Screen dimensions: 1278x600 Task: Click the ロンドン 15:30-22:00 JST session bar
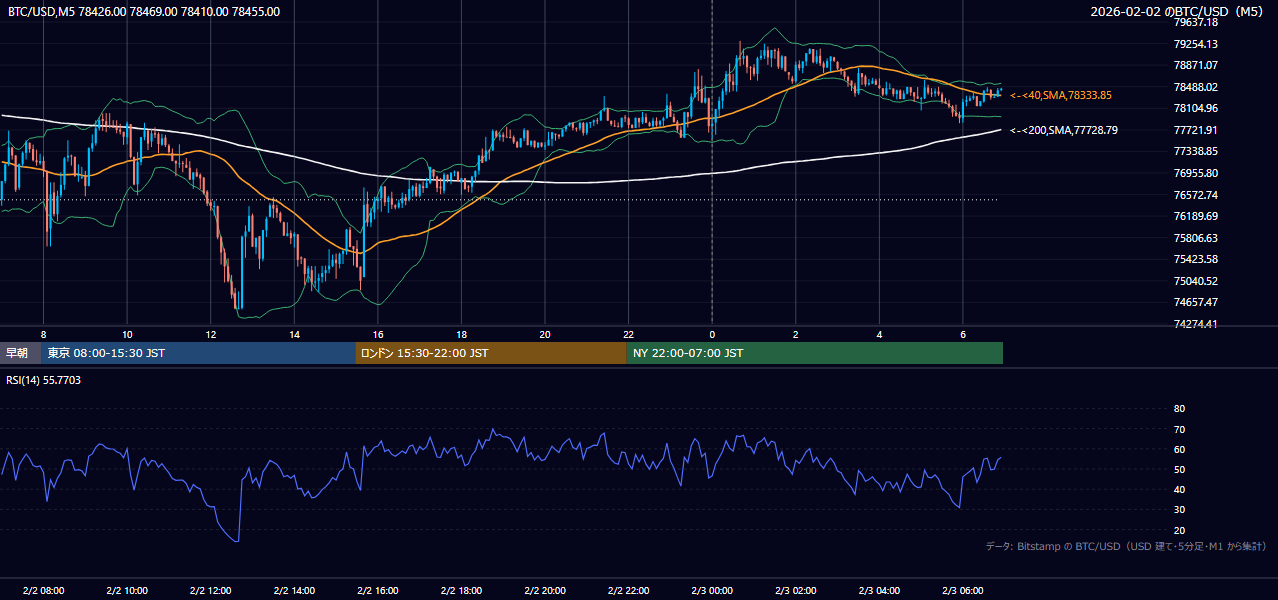tap(491, 353)
